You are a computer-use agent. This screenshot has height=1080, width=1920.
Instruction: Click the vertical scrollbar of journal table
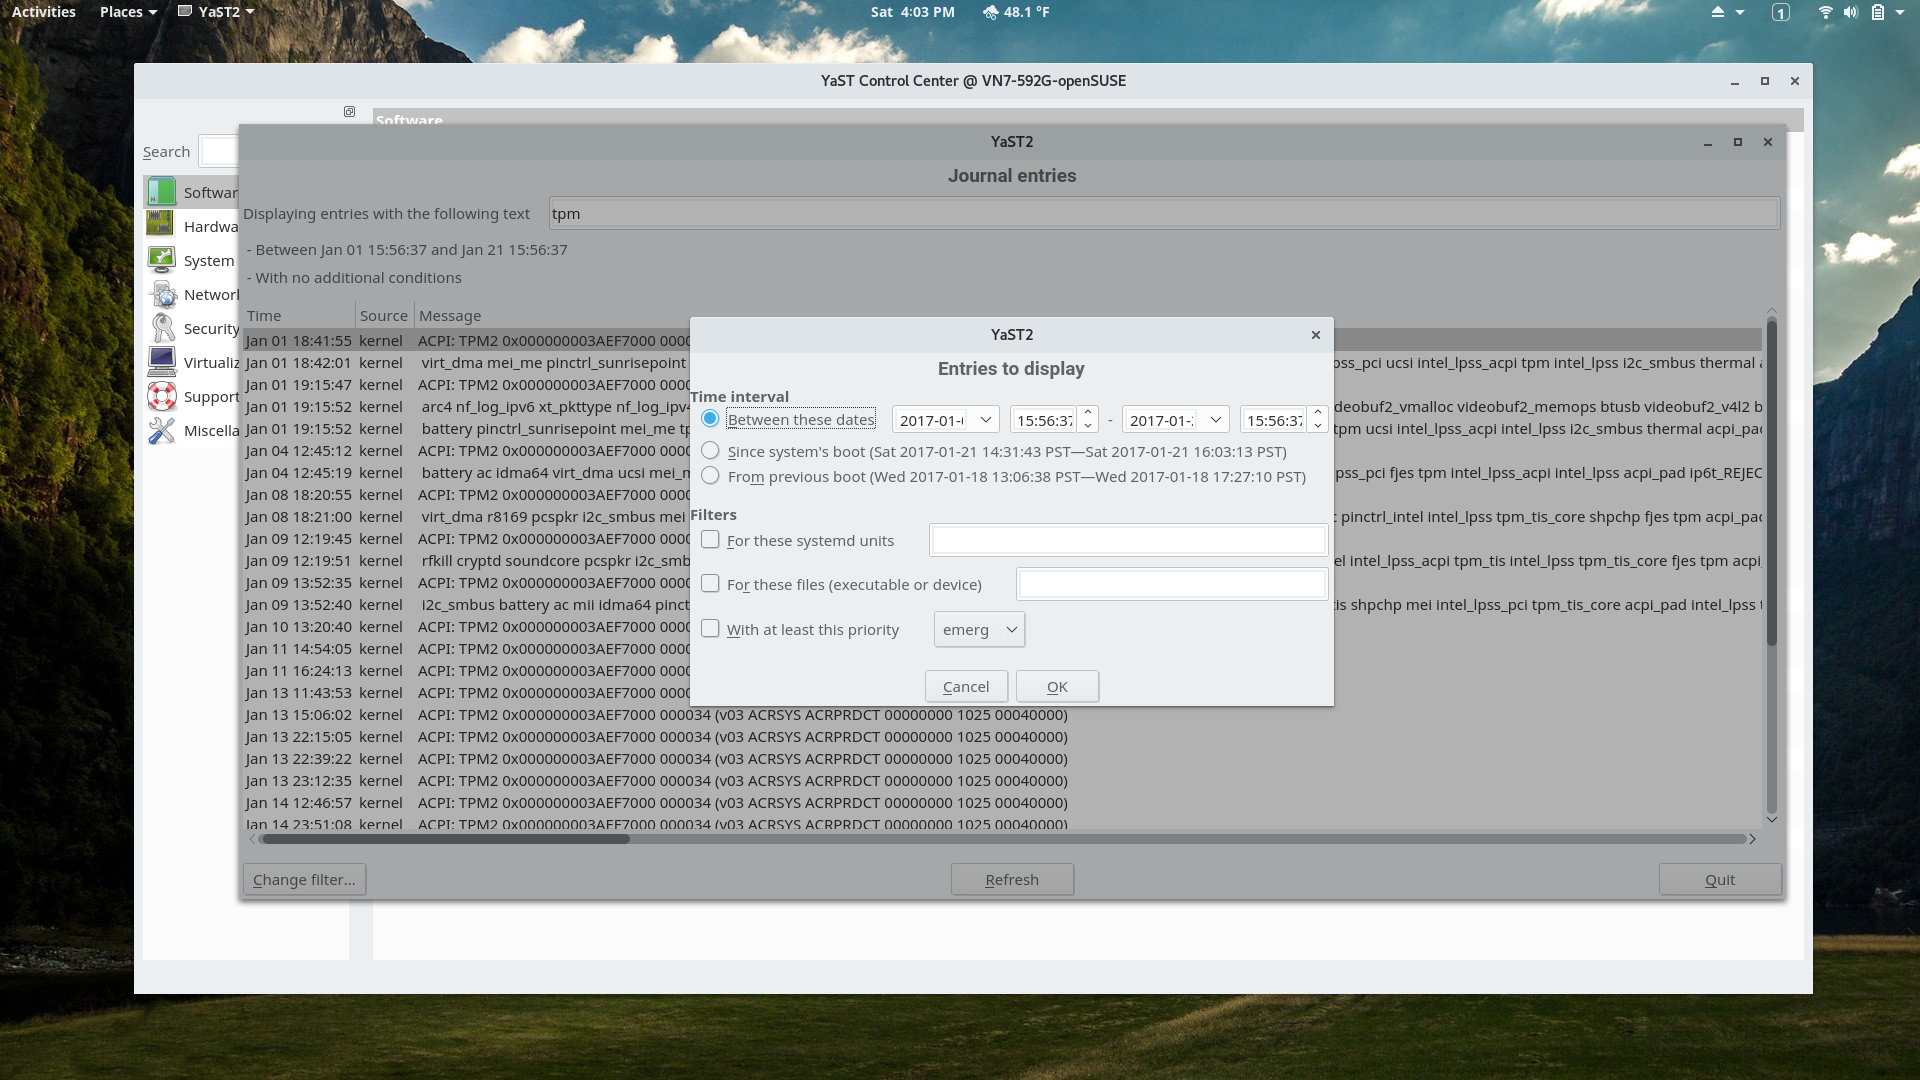pos(1772,482)
